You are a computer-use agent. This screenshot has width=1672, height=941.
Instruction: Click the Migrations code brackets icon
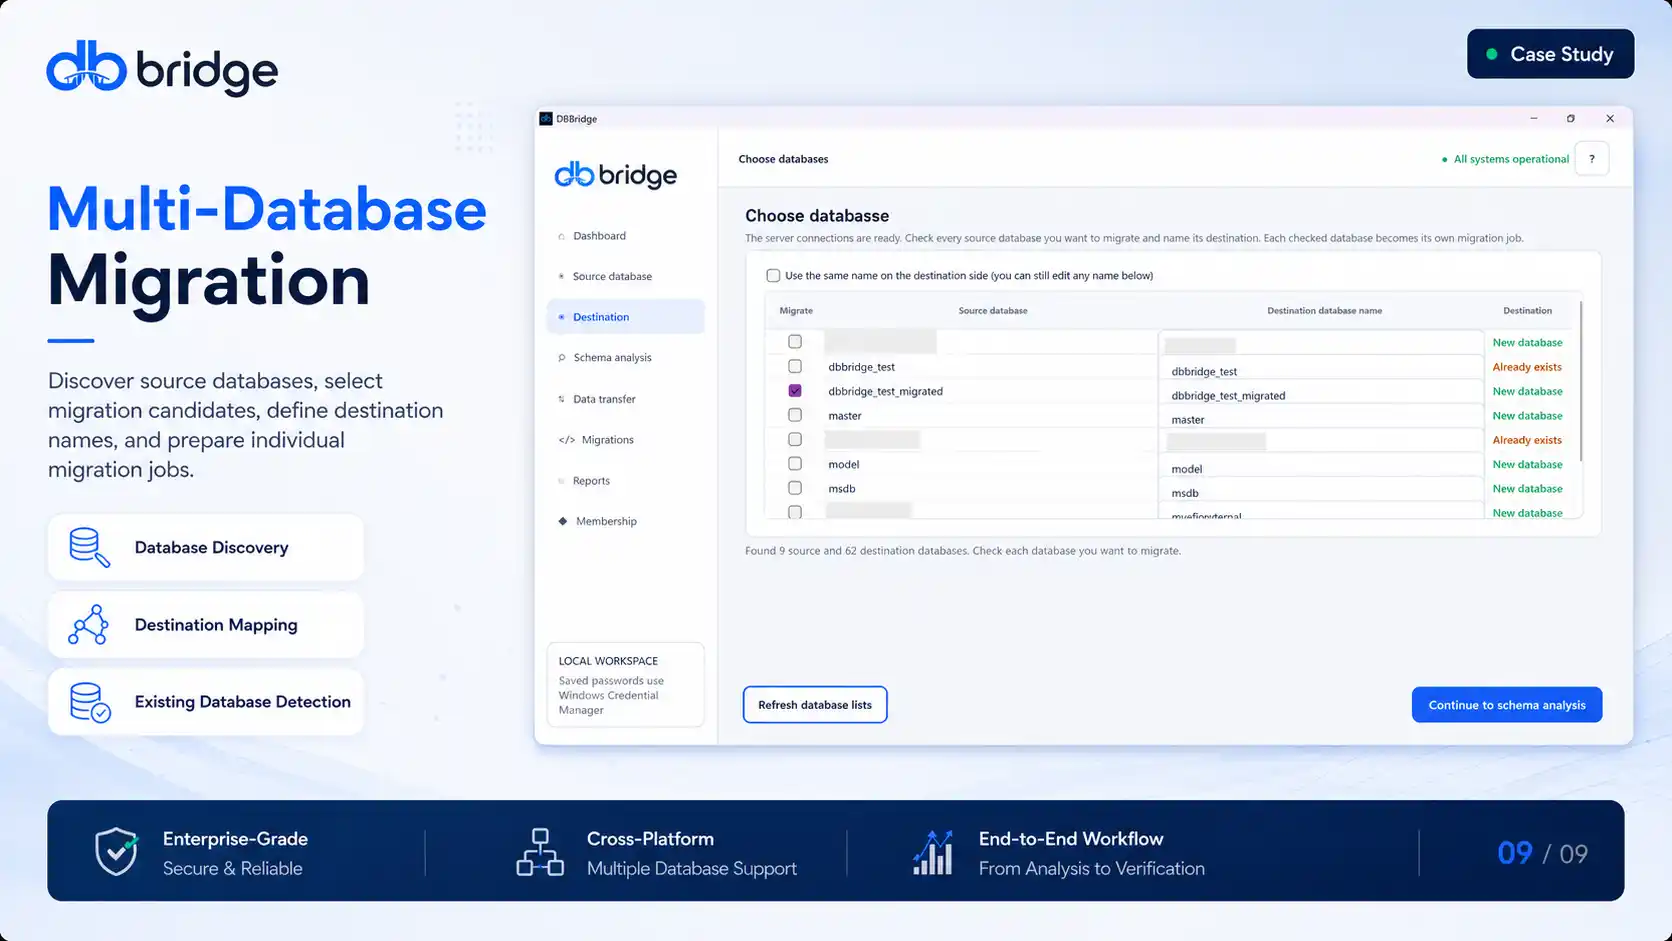point(566,440)
